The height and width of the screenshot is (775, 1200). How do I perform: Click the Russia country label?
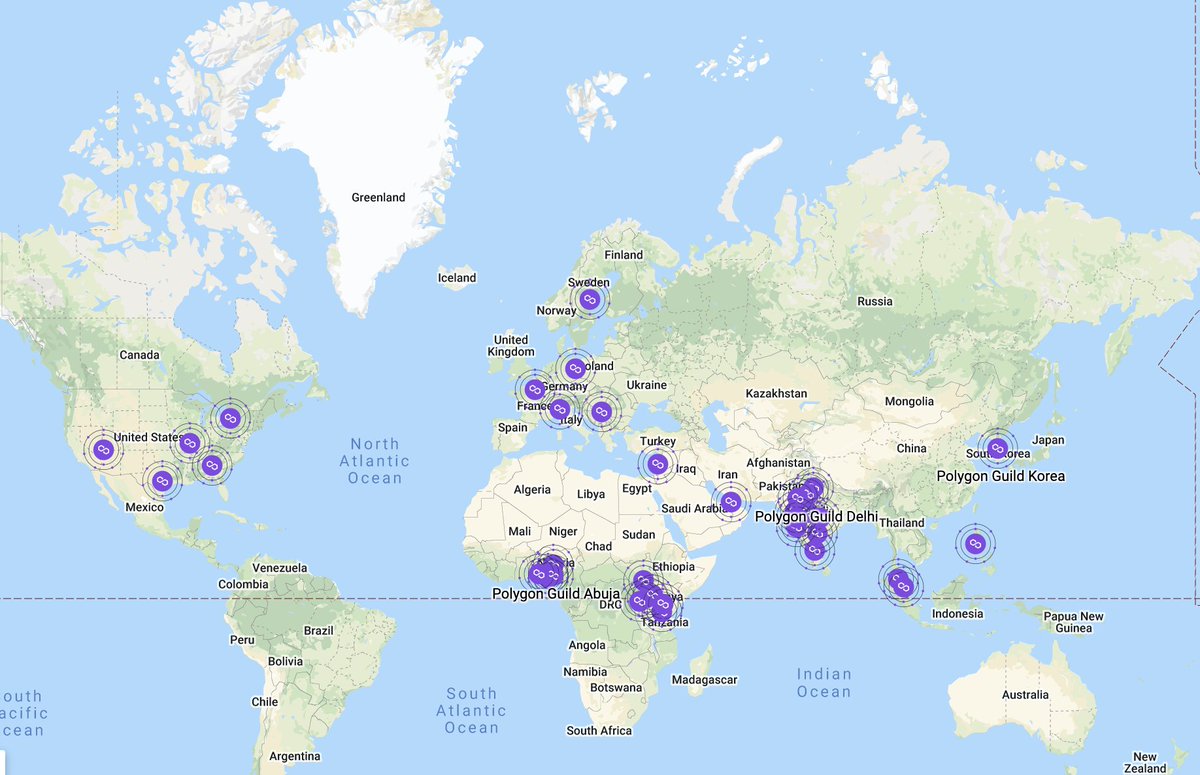click(875, 301)
